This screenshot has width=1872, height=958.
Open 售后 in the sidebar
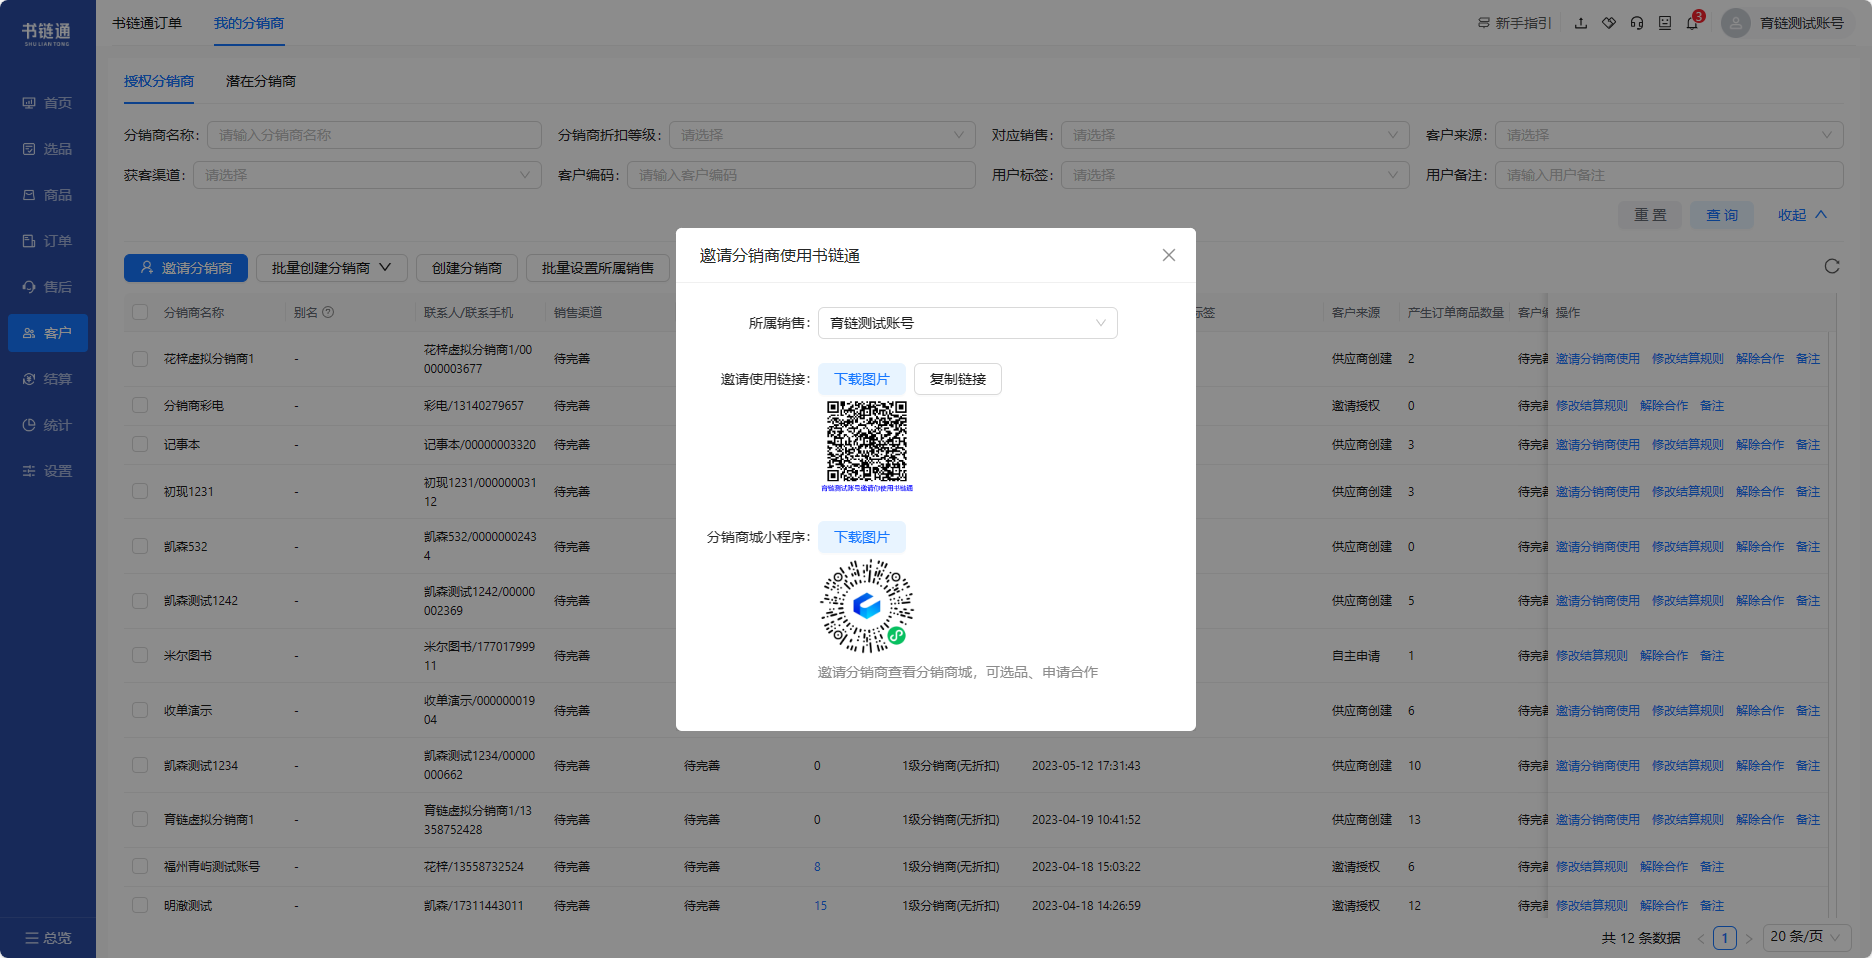pyautogui.click(x=48, y=287)
